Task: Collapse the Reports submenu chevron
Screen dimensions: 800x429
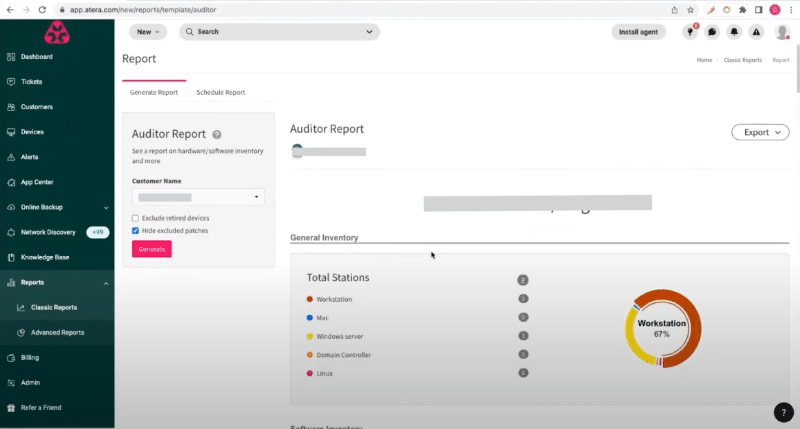Action: coord(106,283)
